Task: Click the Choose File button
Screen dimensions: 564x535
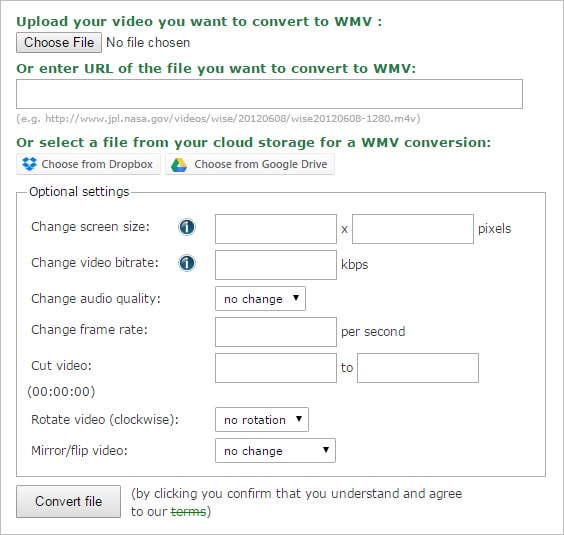Action: click(x=59, y=42)
